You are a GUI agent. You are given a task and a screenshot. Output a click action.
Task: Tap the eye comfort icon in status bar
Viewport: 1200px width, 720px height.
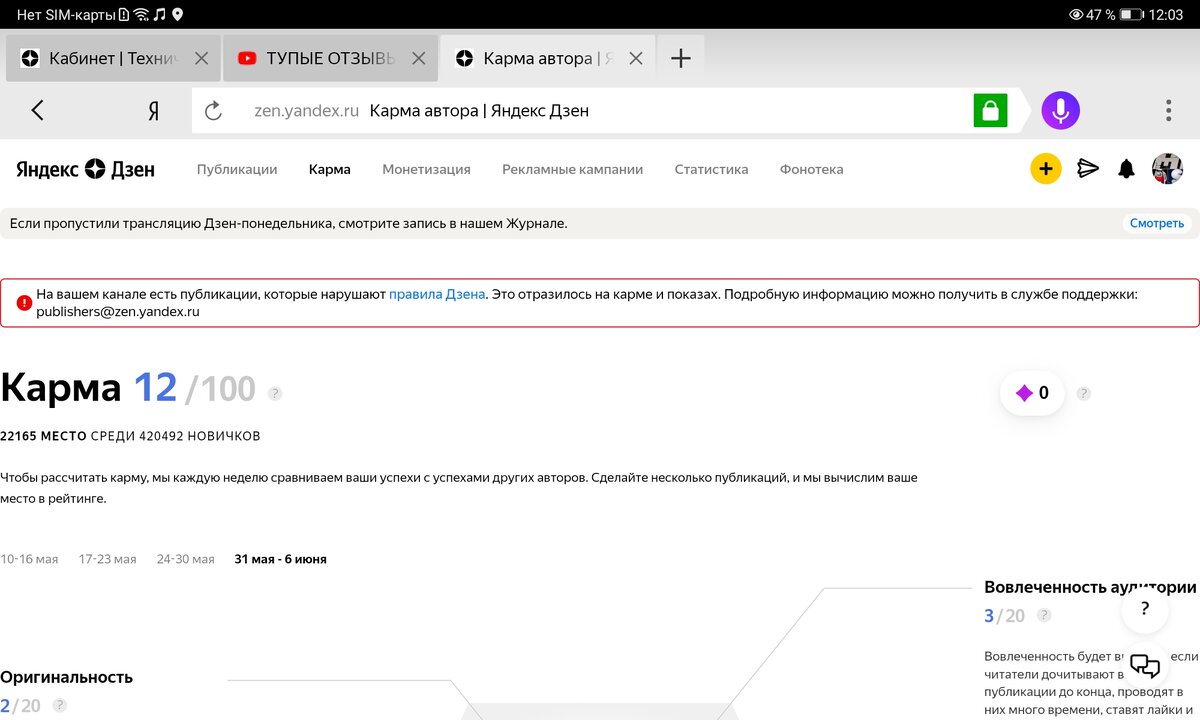pos(1076,15)
